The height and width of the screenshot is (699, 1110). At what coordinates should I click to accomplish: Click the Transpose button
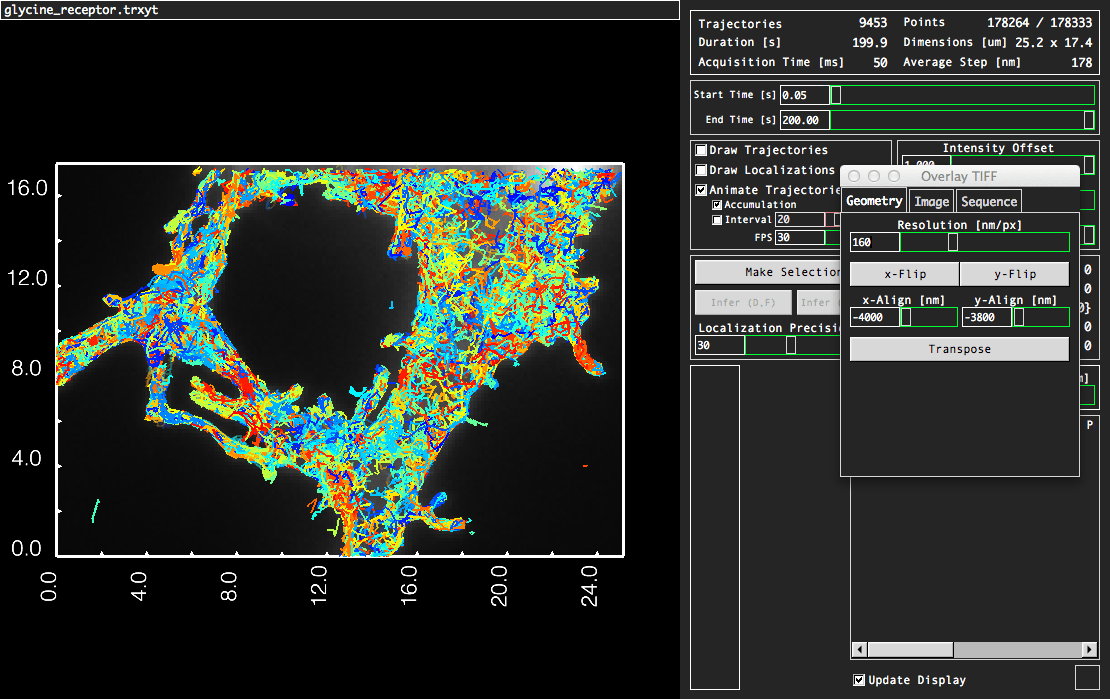click(959, 349)
